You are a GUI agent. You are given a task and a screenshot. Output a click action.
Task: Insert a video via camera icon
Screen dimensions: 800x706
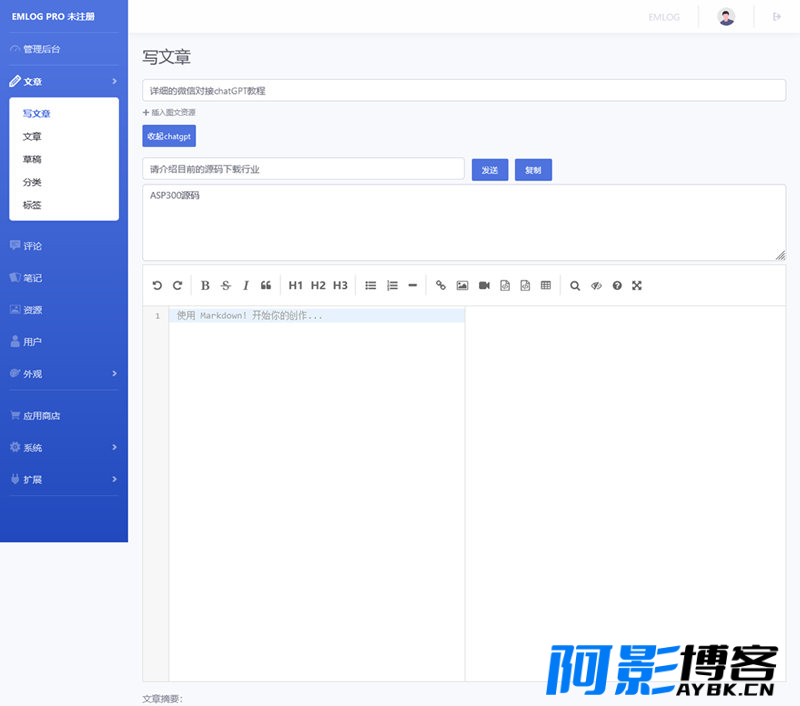point(484,286)
